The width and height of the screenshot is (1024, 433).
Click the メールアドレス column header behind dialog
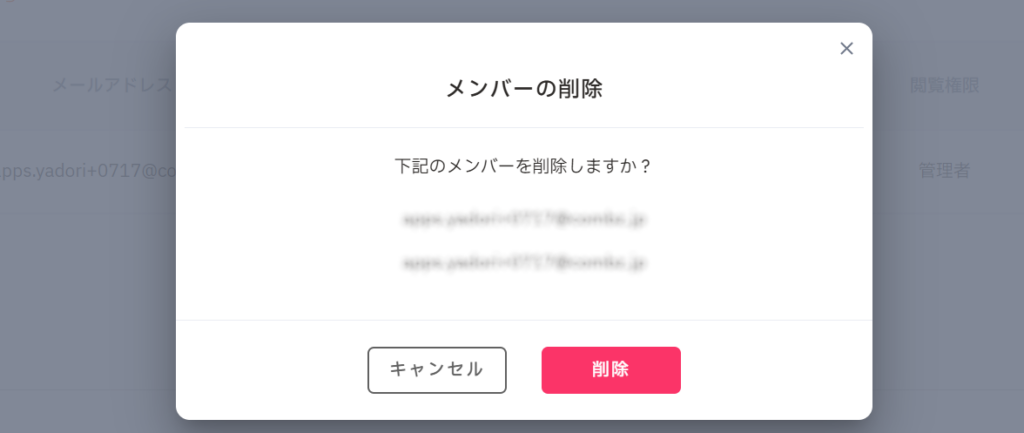pyautogui.click(x=112, y=85)
